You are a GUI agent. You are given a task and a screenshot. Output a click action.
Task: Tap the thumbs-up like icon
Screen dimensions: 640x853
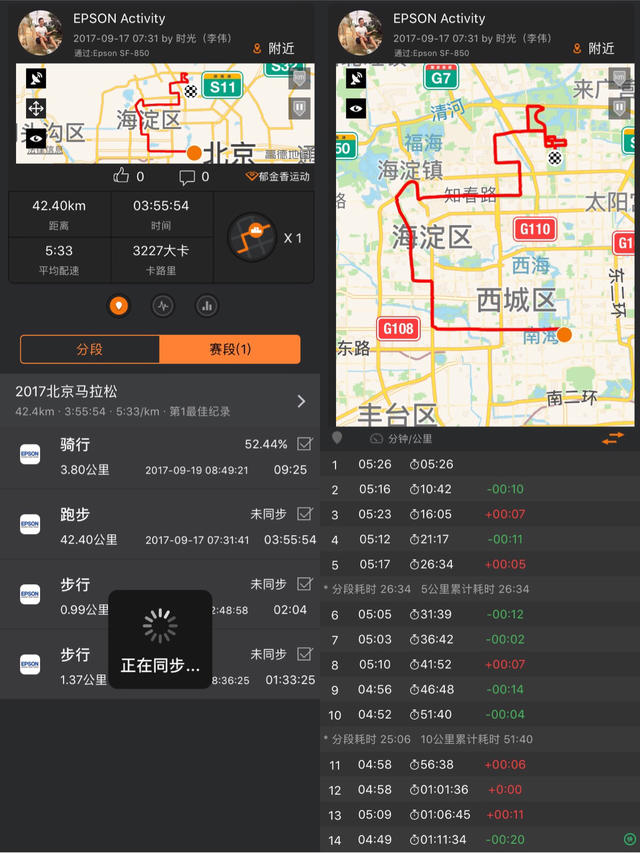(121, 176)
